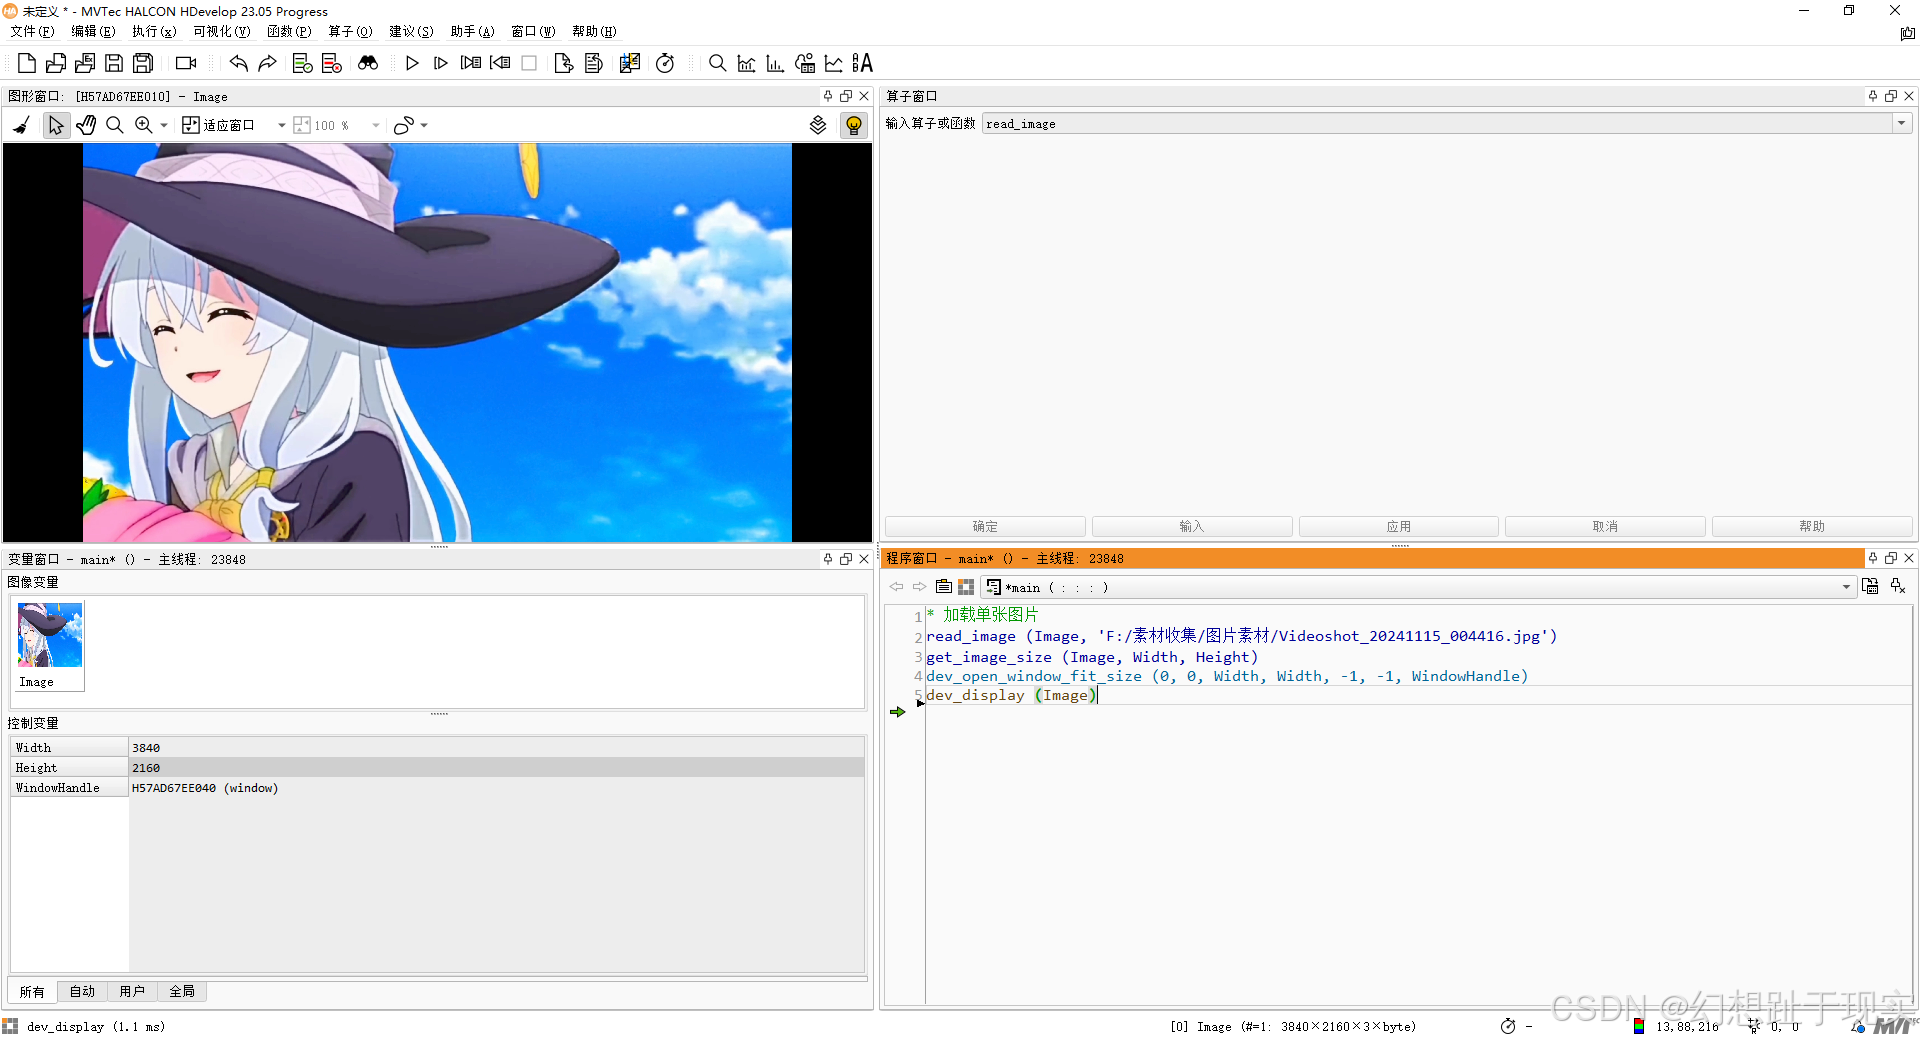Viewport: 1920px width, 1040px height.
Task: Open the gray histogram tool
Action: pos(746,64)
